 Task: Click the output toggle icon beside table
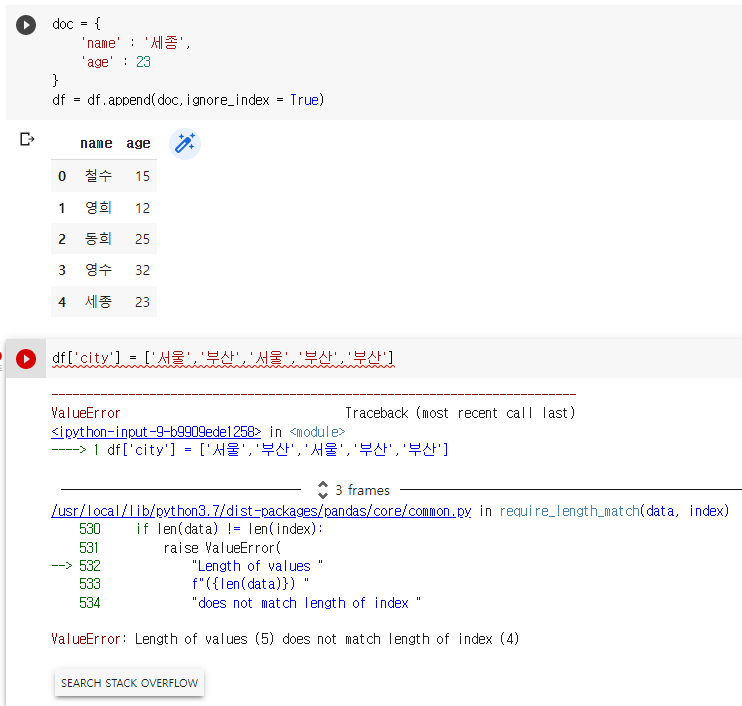tap(27, 139)
